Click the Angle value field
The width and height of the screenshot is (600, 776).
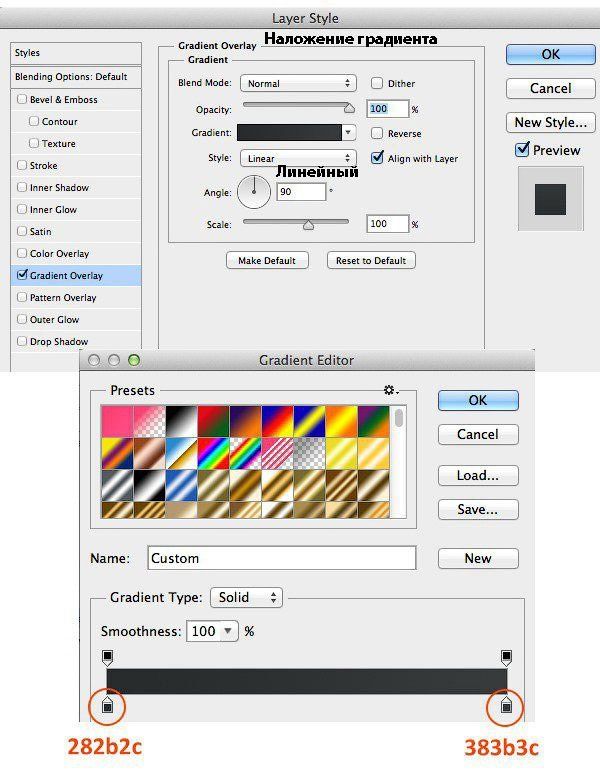tap(301, 192)
